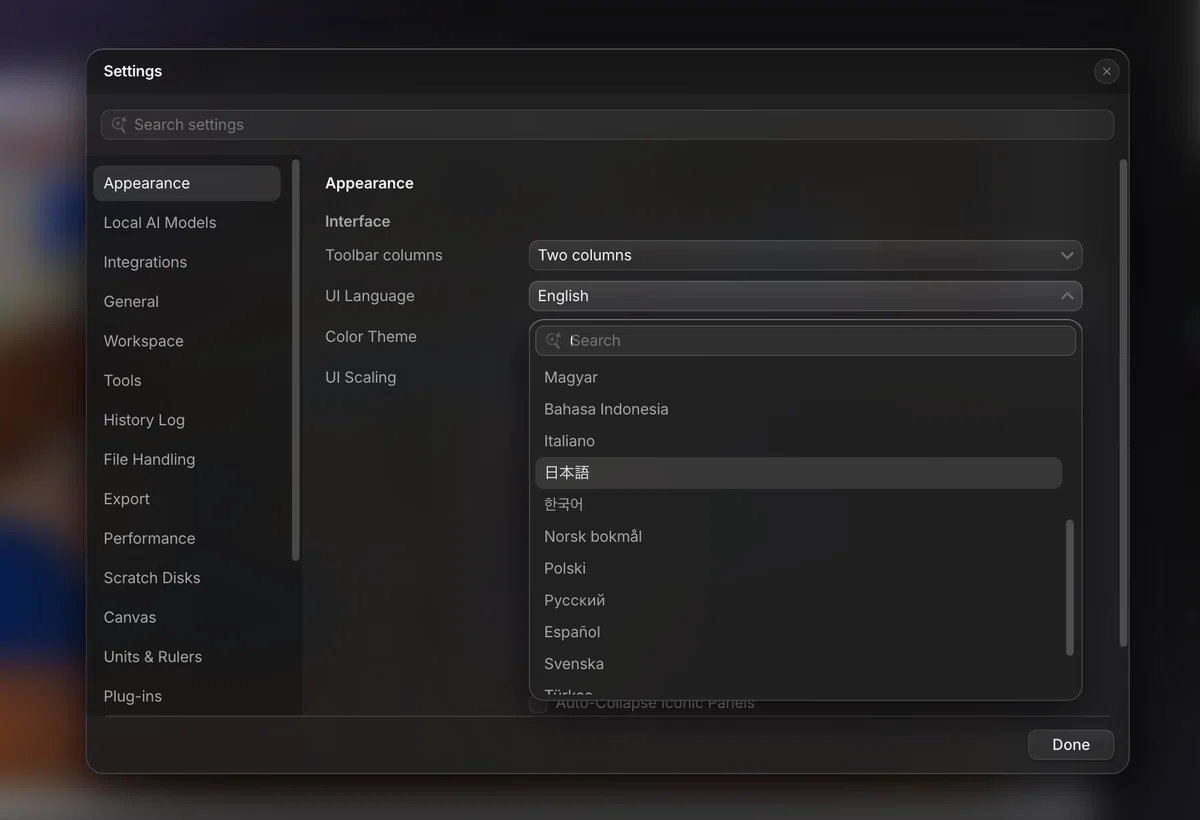Open the Local AI Models category

(187, 223)
